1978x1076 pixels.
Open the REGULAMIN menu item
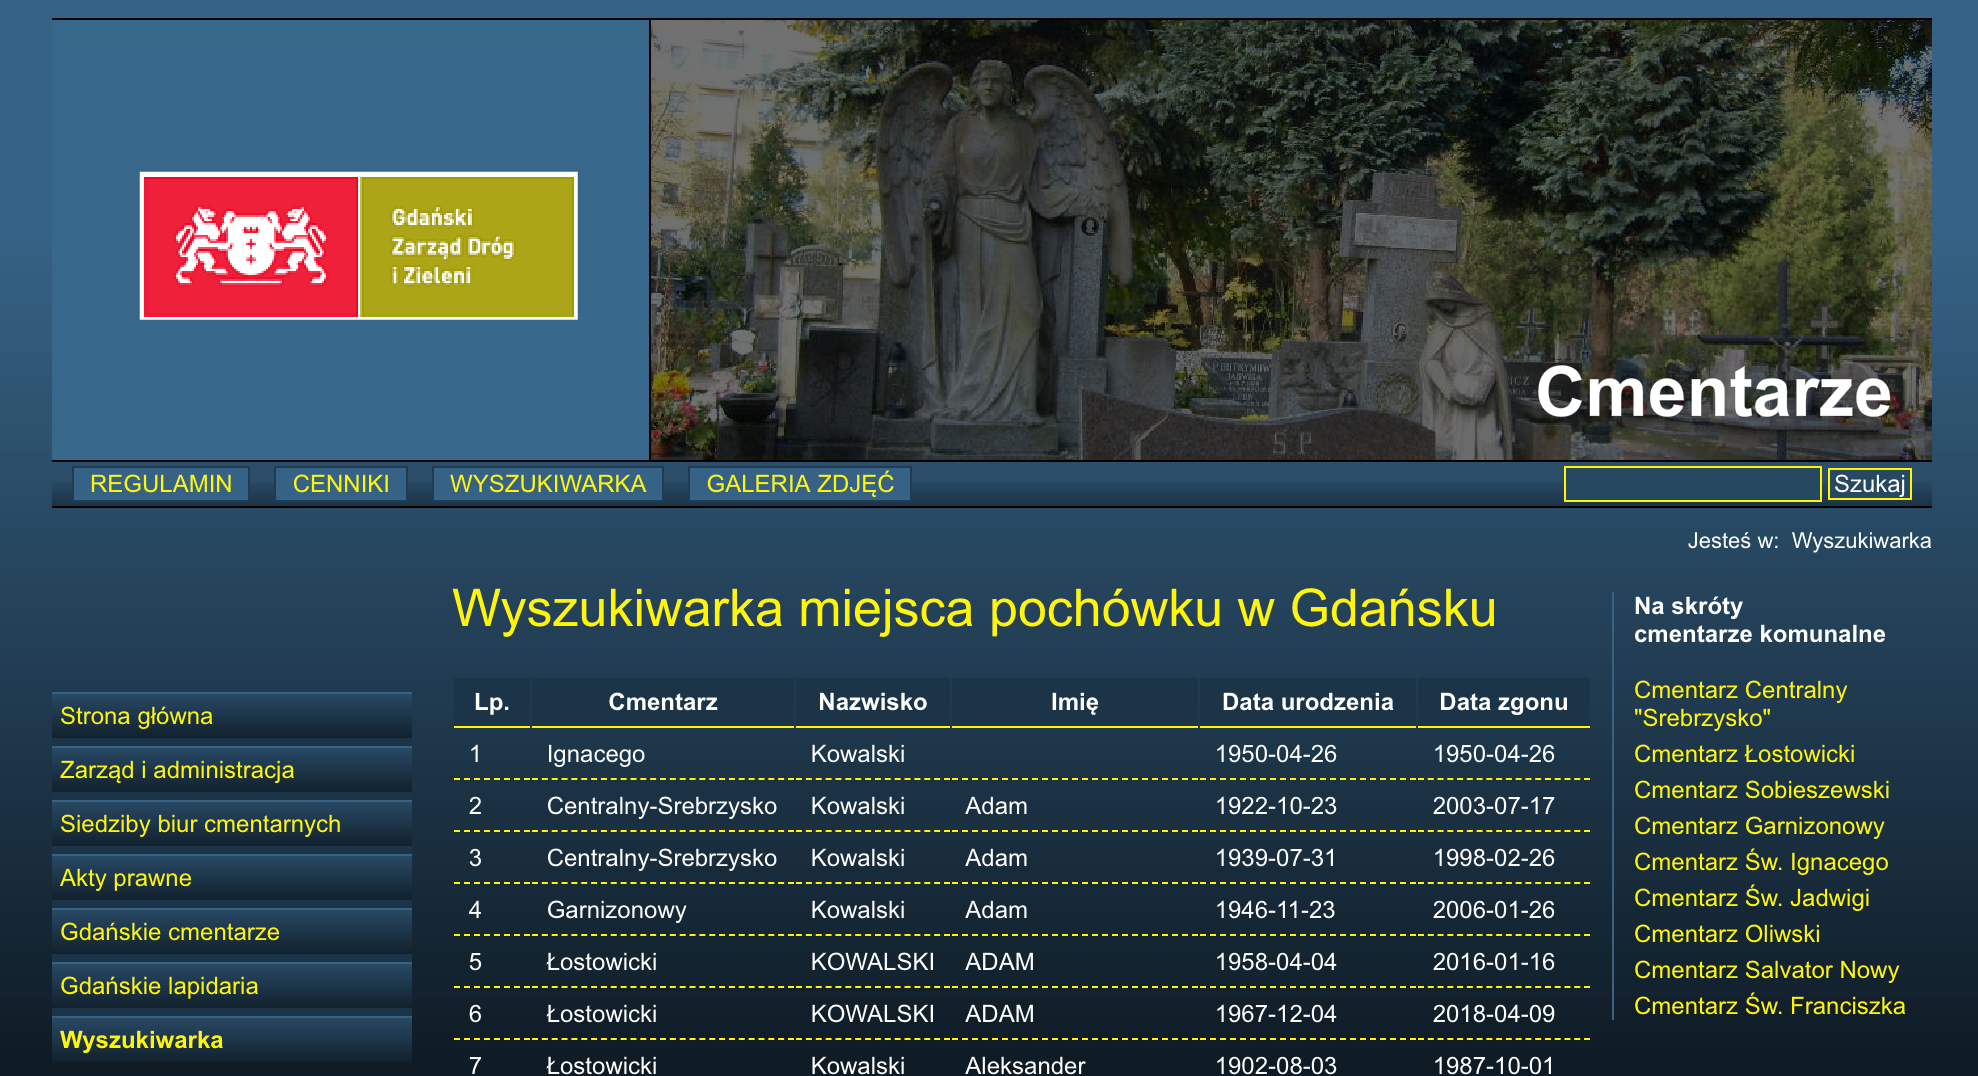coord(160,483)
